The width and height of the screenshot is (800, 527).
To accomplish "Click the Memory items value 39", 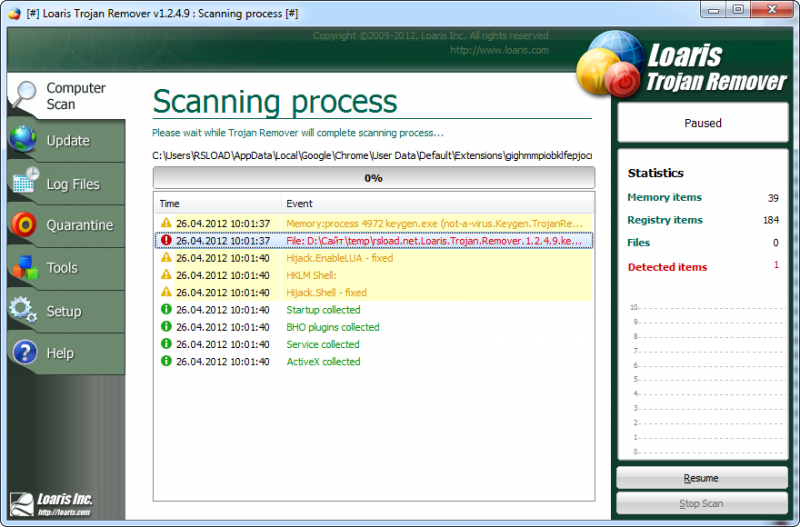I will click(x=773, y=198).
